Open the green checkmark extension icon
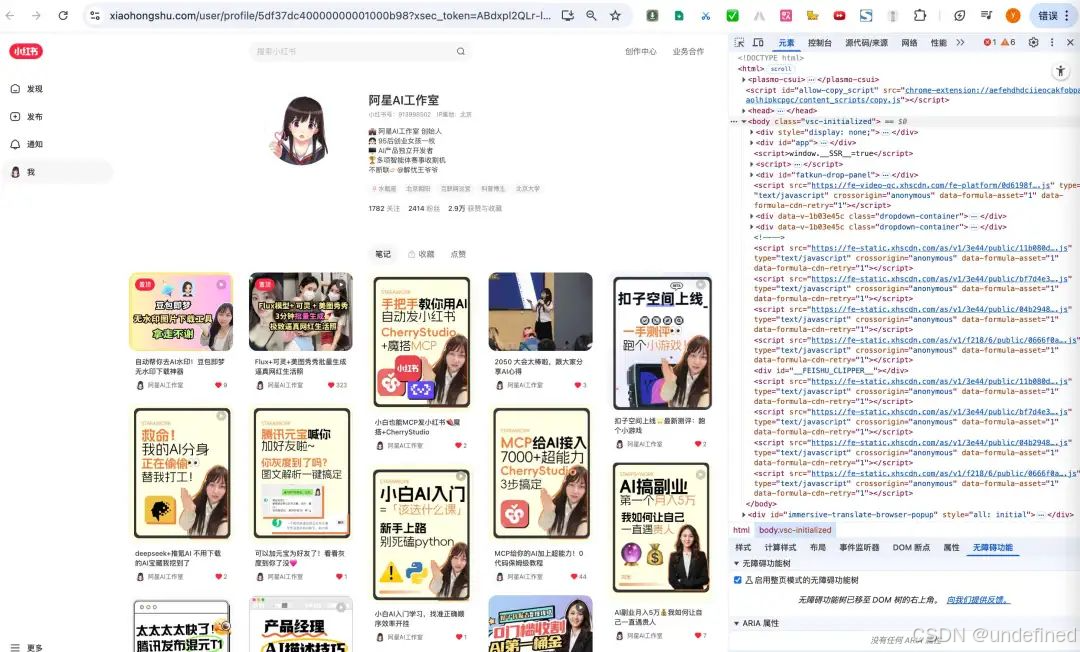The width and height of the screenshot is (1080, 652). pyautogui.click(x=733, y=15)
